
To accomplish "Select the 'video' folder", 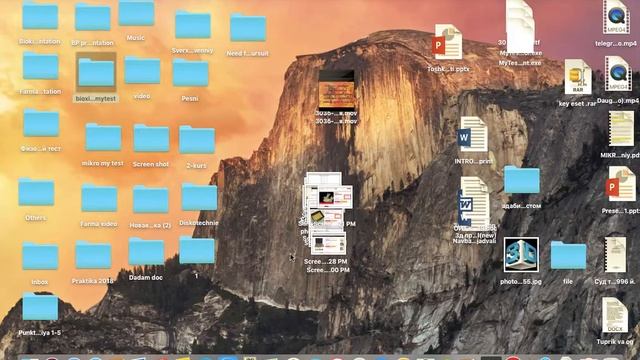I will click(x=142, y=71).
